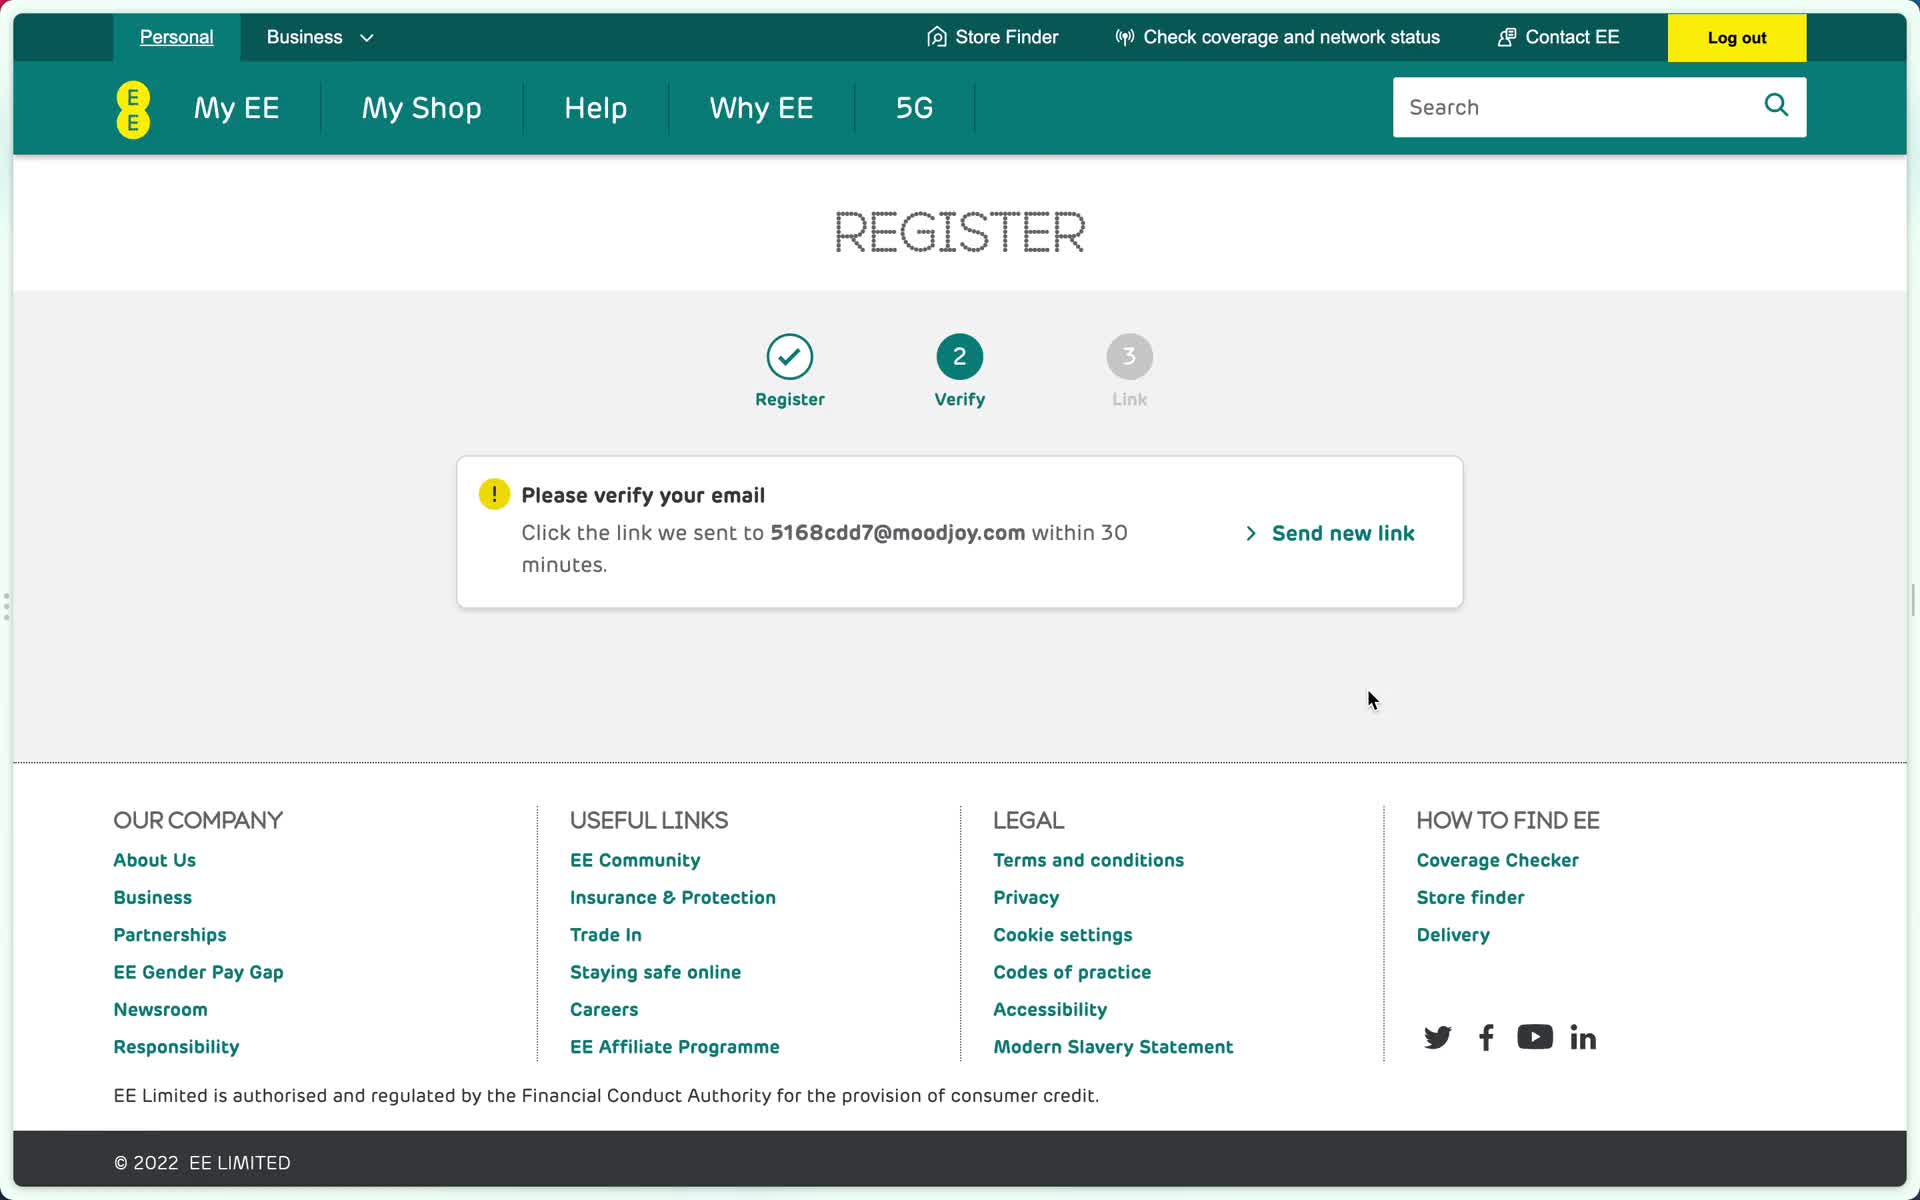Open the Contact EE link
1920x1200 pixels.
pyautogui.click(x=1572, y=37)
